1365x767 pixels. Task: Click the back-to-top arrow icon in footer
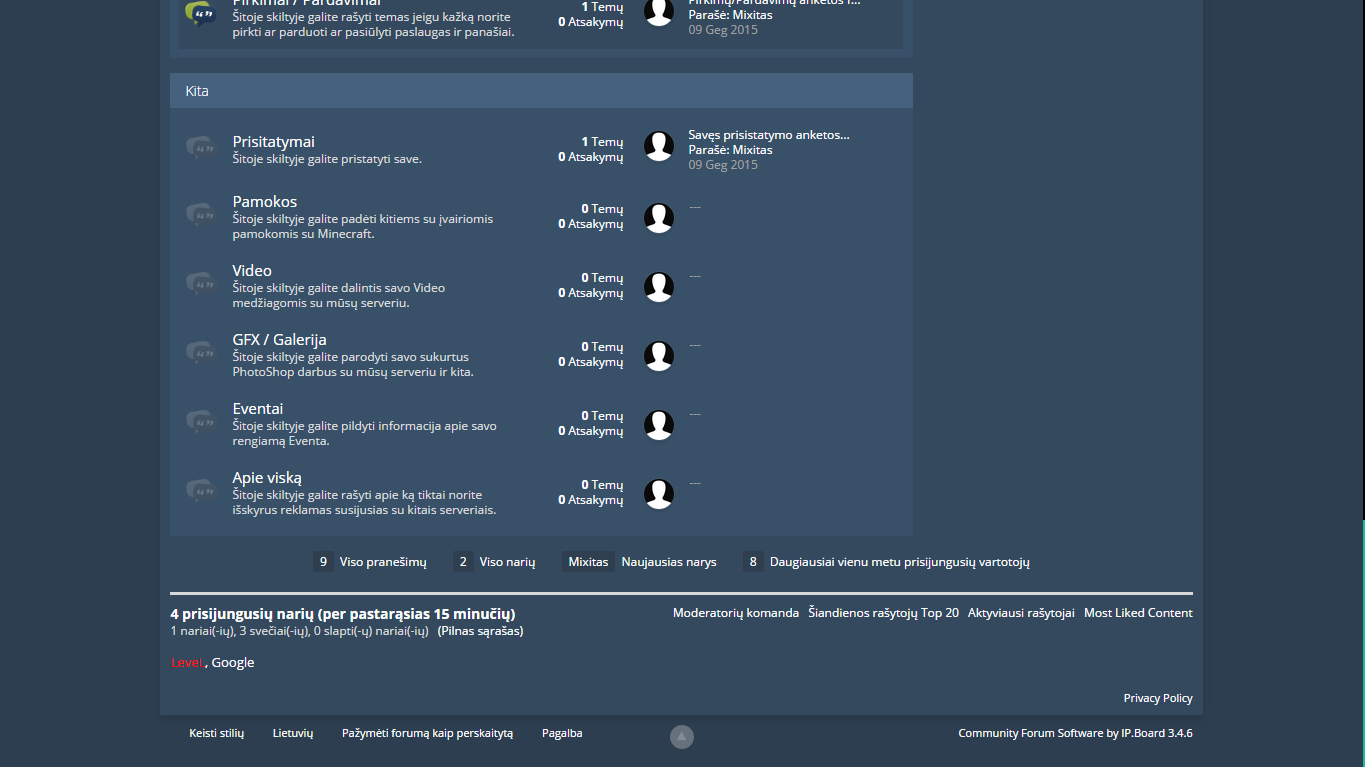[x=682, y=737]
